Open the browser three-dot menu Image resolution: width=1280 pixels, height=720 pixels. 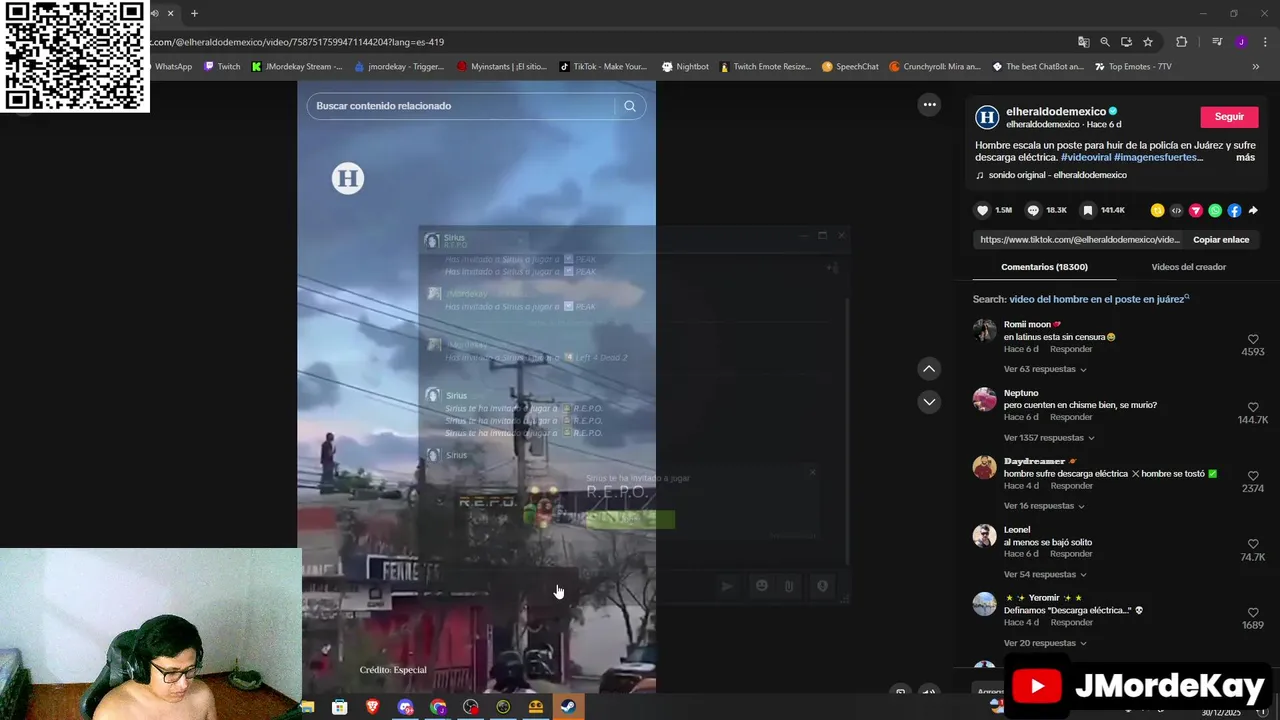point(1265,42)
